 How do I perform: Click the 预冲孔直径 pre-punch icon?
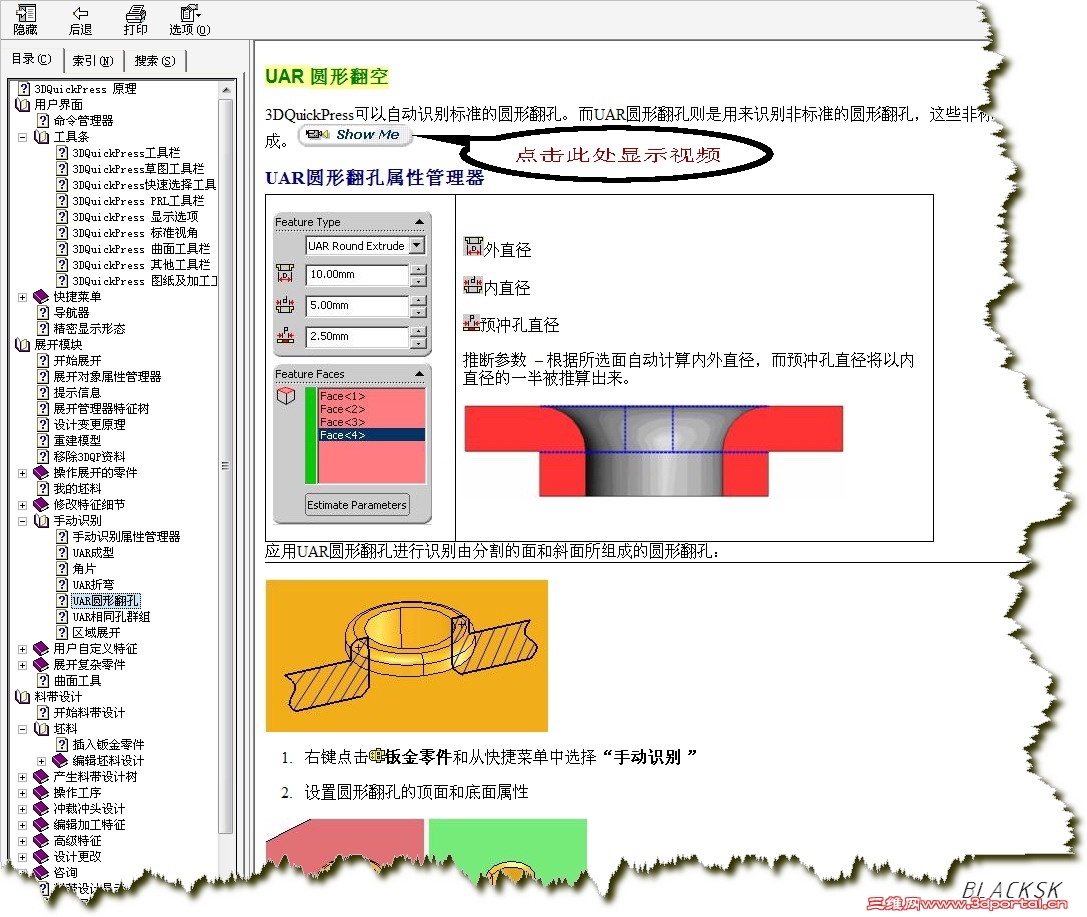[x=472, y=322]
